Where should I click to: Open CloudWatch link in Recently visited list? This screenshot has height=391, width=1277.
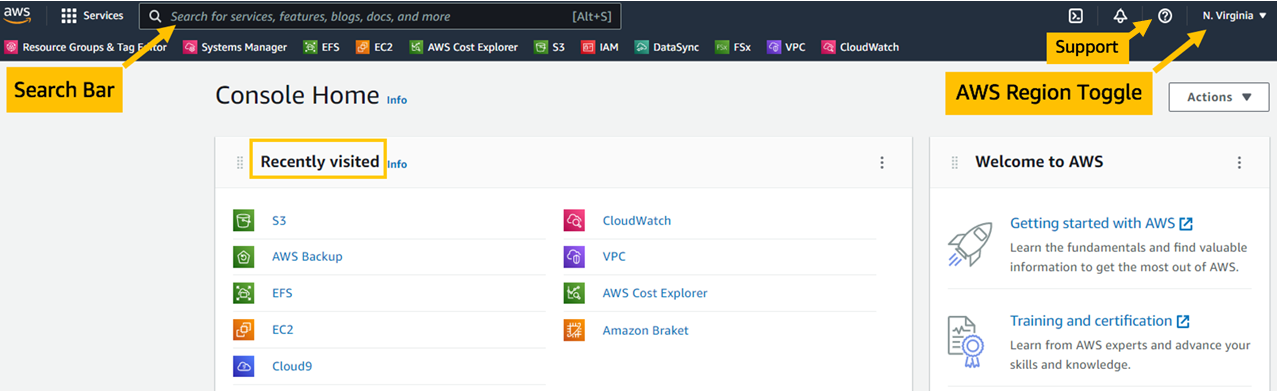click(x=637, y=220)
